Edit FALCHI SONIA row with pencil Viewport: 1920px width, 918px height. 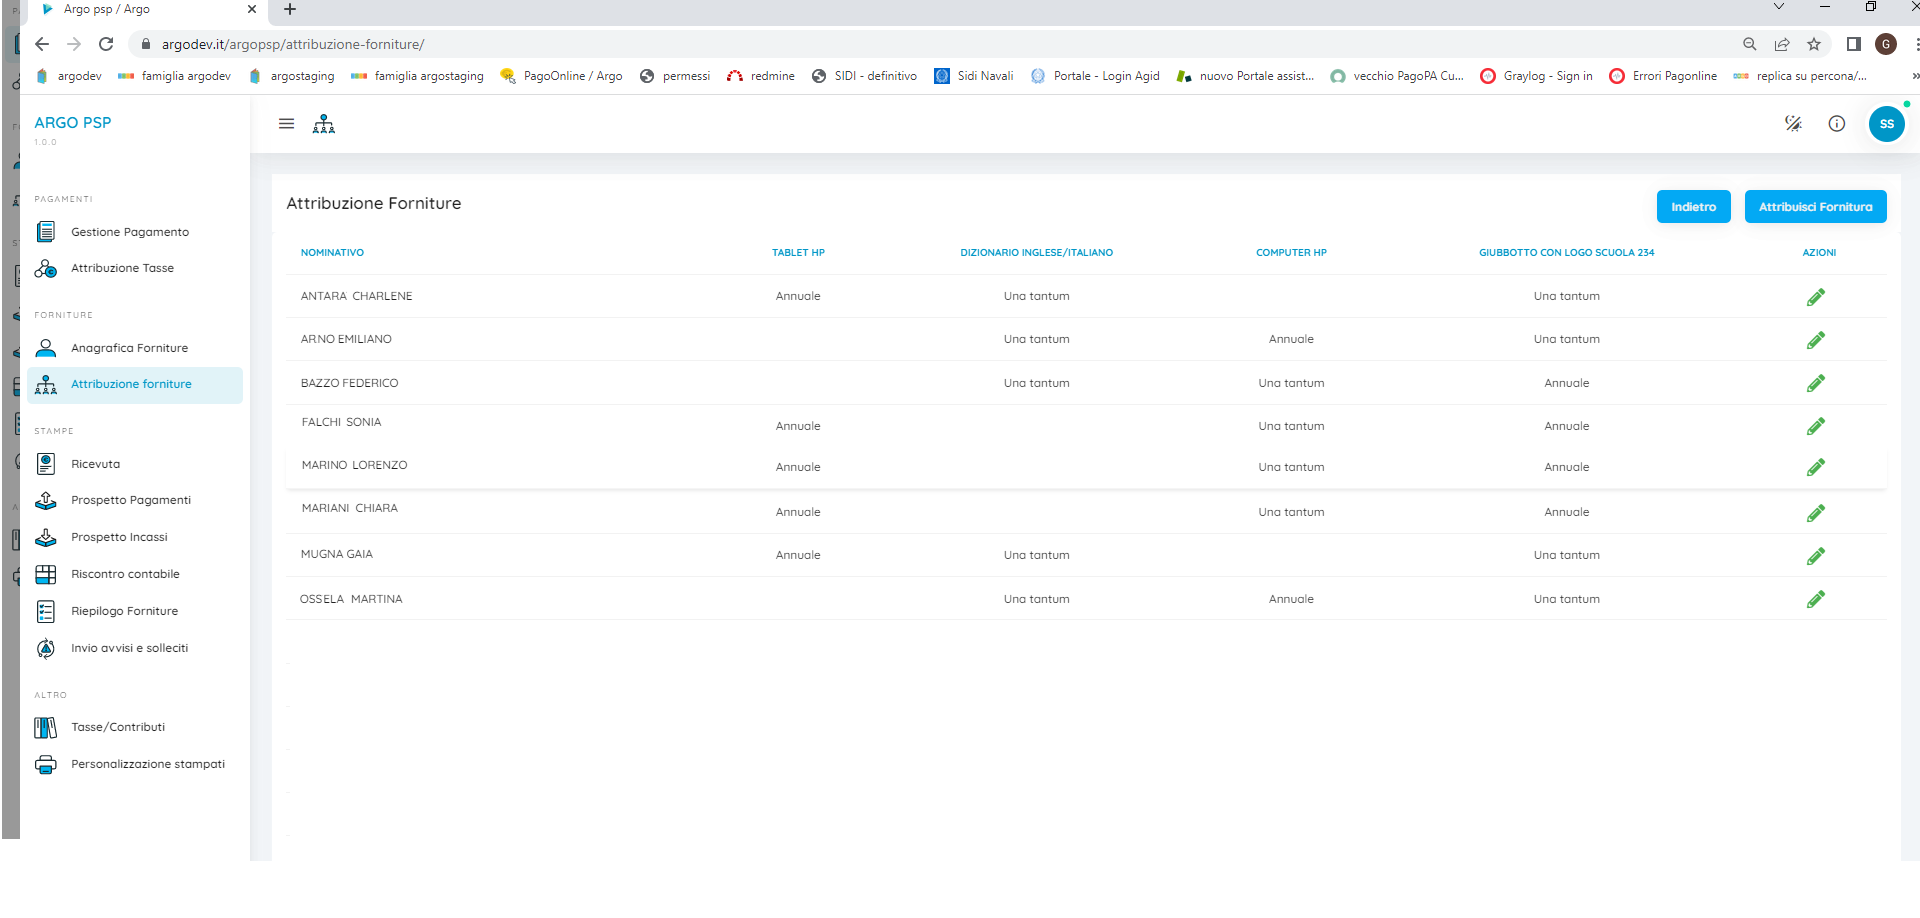pyautogui.click(x=1816, y=426)
